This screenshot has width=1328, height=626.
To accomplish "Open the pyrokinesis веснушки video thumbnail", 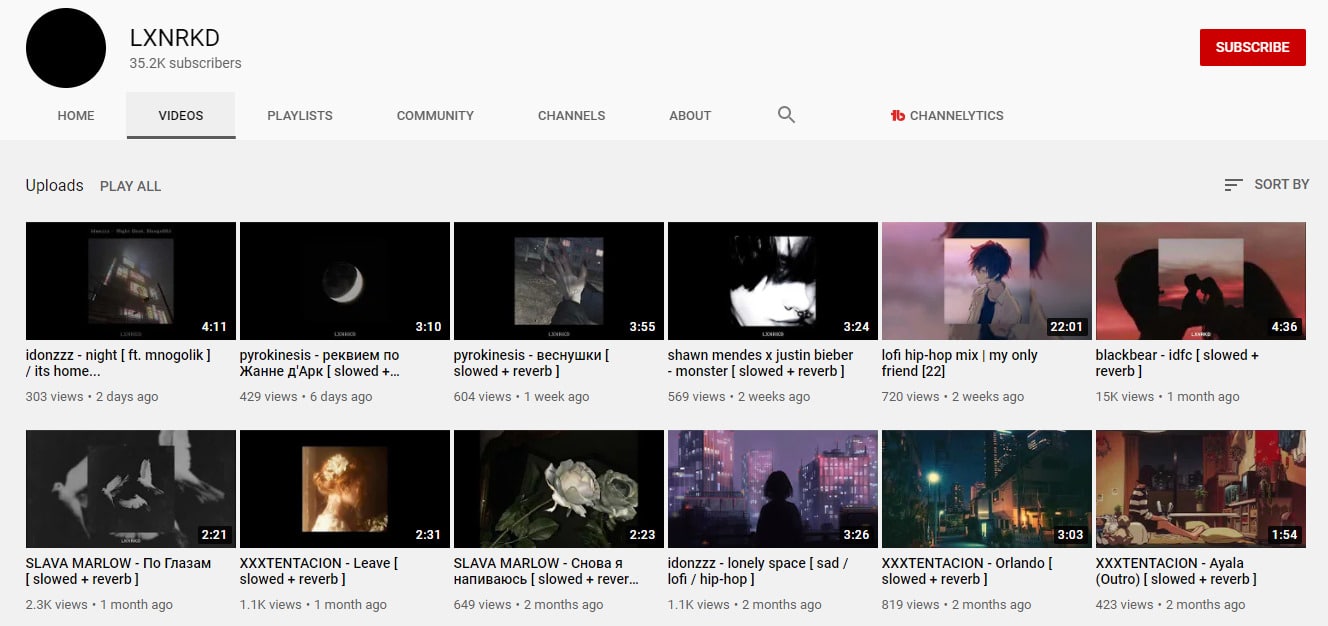I will 559,281.
